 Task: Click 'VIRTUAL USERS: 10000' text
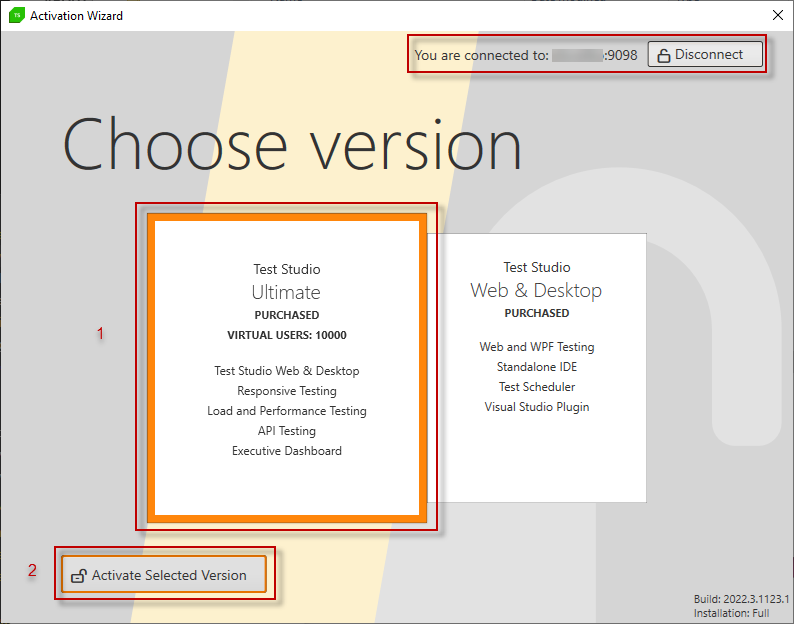287,335
